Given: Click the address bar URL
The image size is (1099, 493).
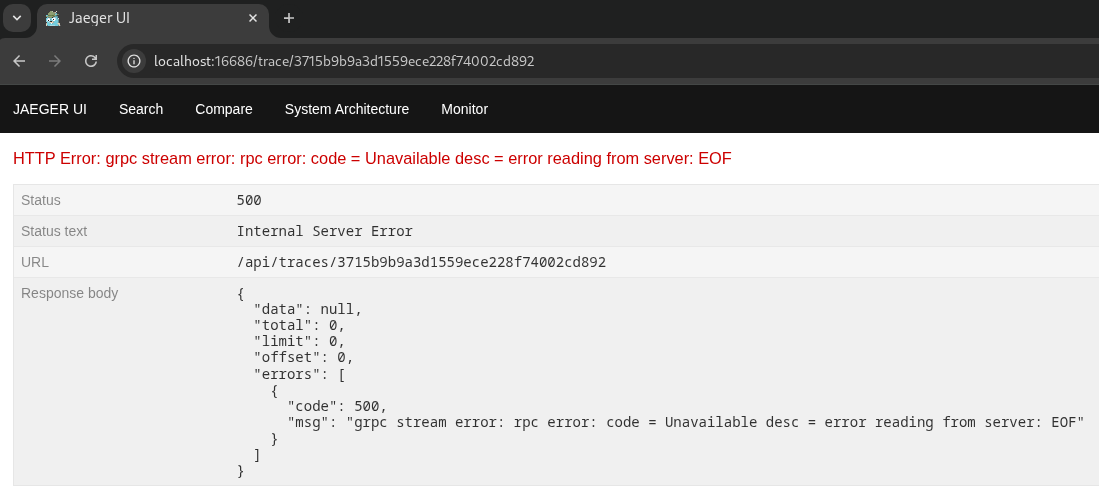Looking at the screenshot, I should click(x=344, y=61).
